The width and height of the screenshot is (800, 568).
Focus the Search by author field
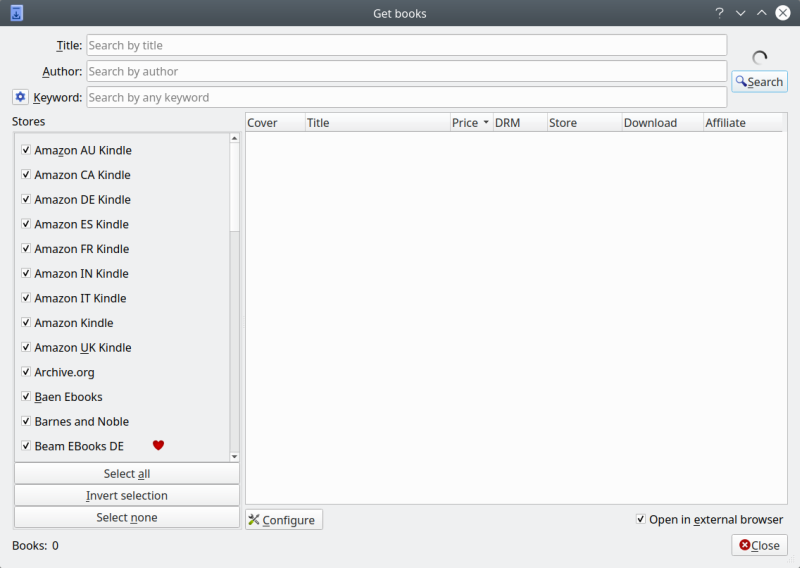406,71
